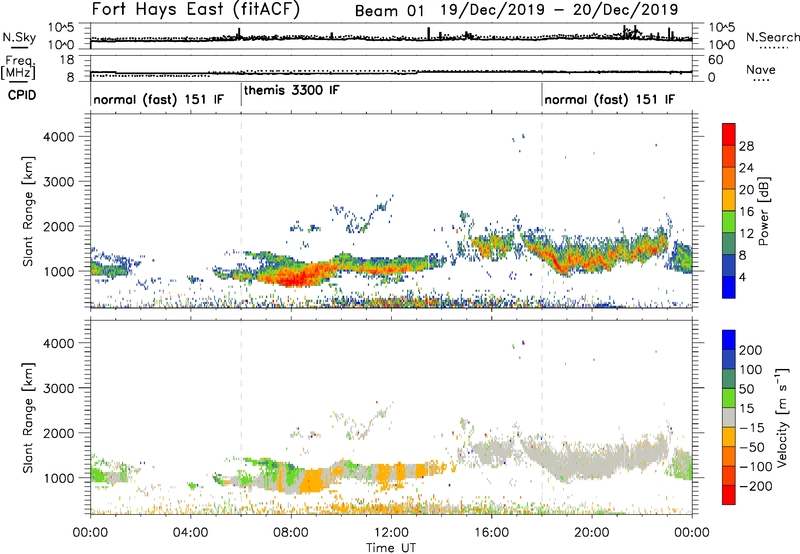
Task: Click the "themis 3300 IF" CPID label
Action: (291, 90)
